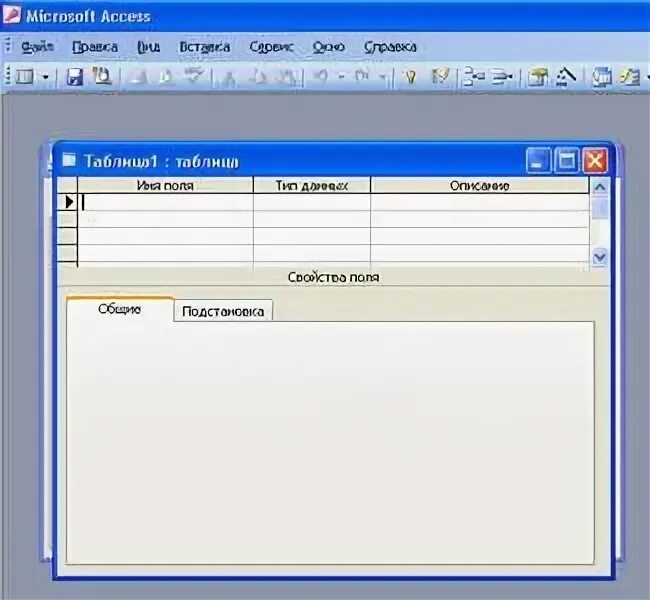650x600 pixels.
Task: Open the Properties sheet icon
Action: 538,77
